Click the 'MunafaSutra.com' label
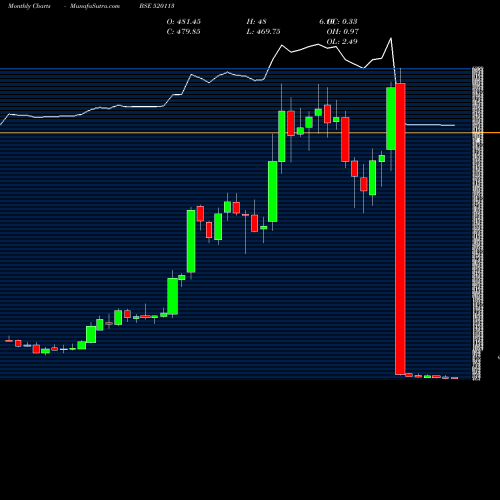The width and height of the screenshot is (500, 500). tap(95, 6)
